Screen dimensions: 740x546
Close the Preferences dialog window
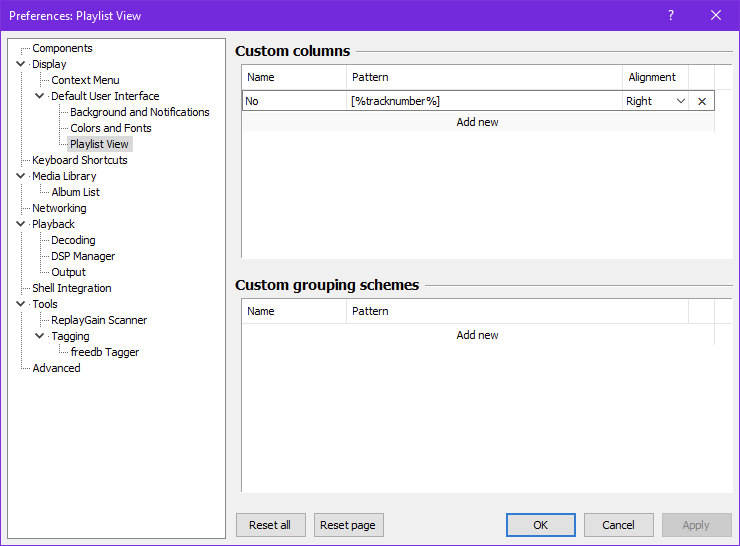click(715, 15)
